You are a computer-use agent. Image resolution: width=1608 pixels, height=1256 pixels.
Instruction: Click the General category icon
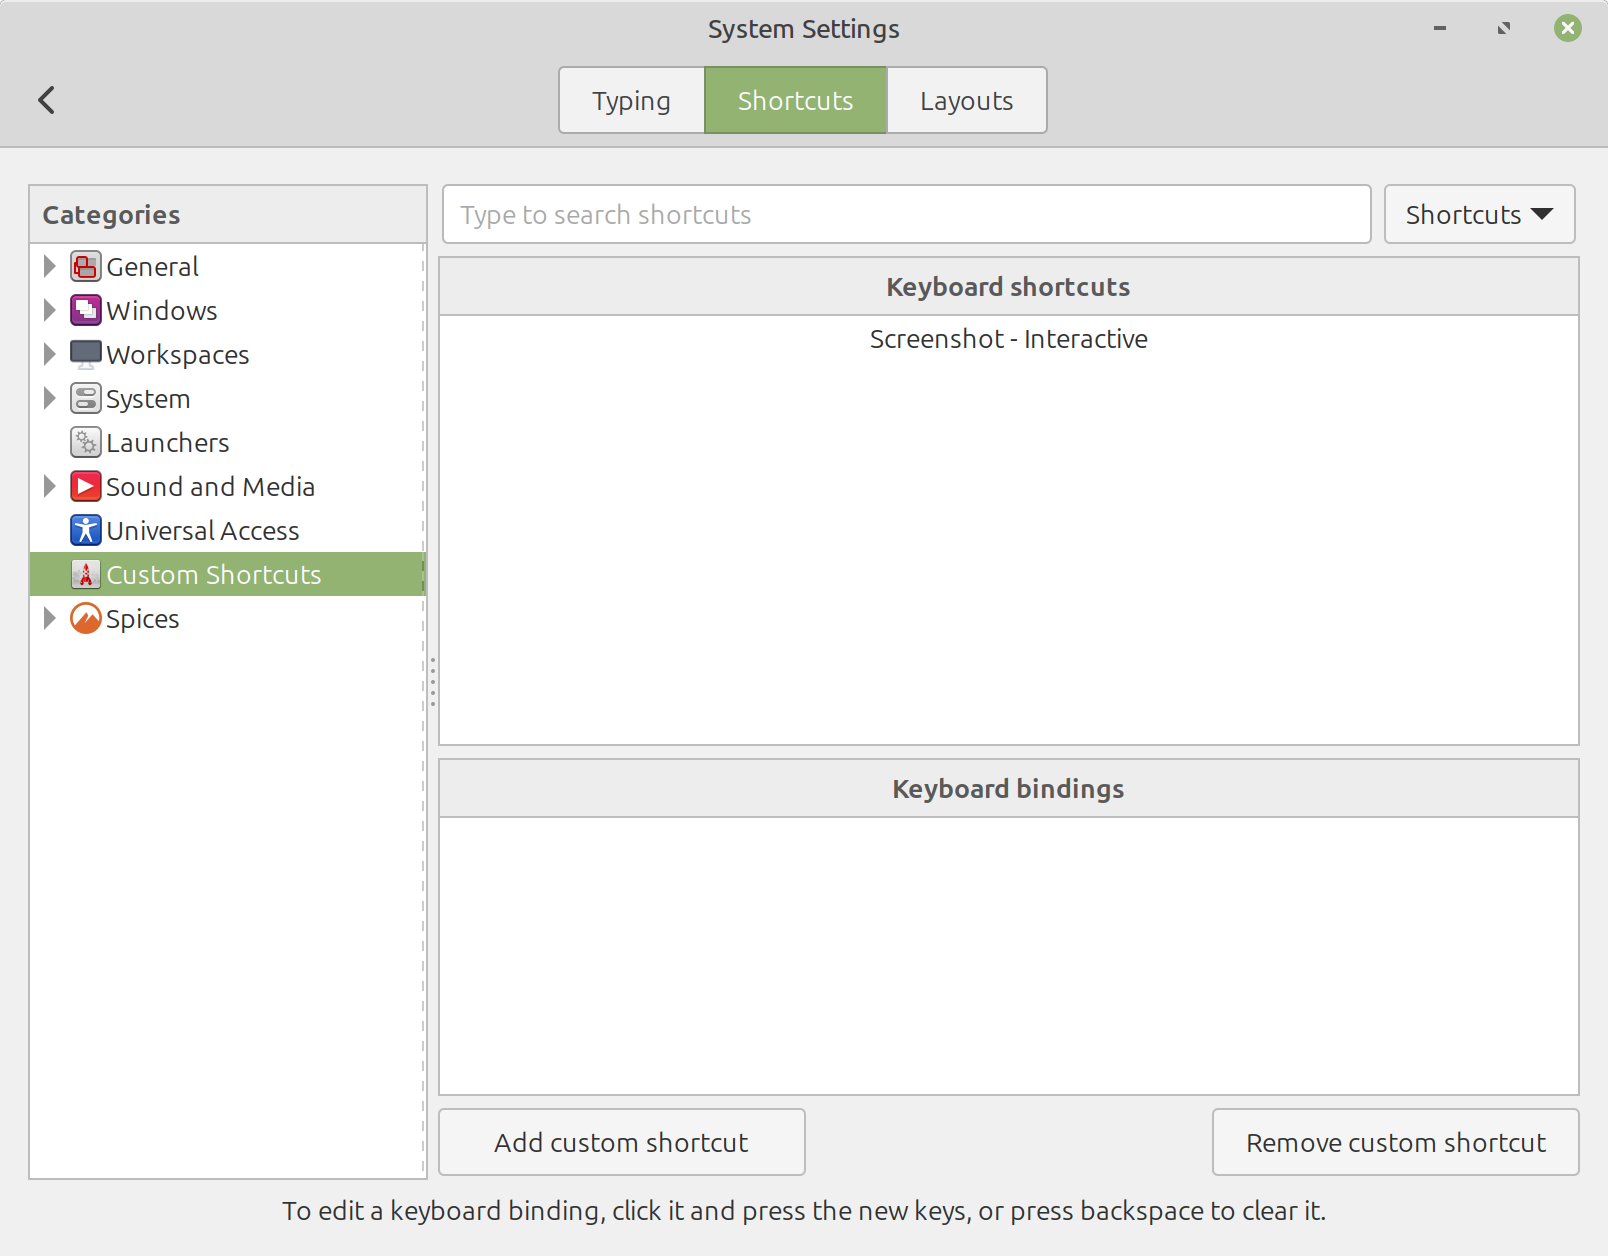tap(86, 267)
